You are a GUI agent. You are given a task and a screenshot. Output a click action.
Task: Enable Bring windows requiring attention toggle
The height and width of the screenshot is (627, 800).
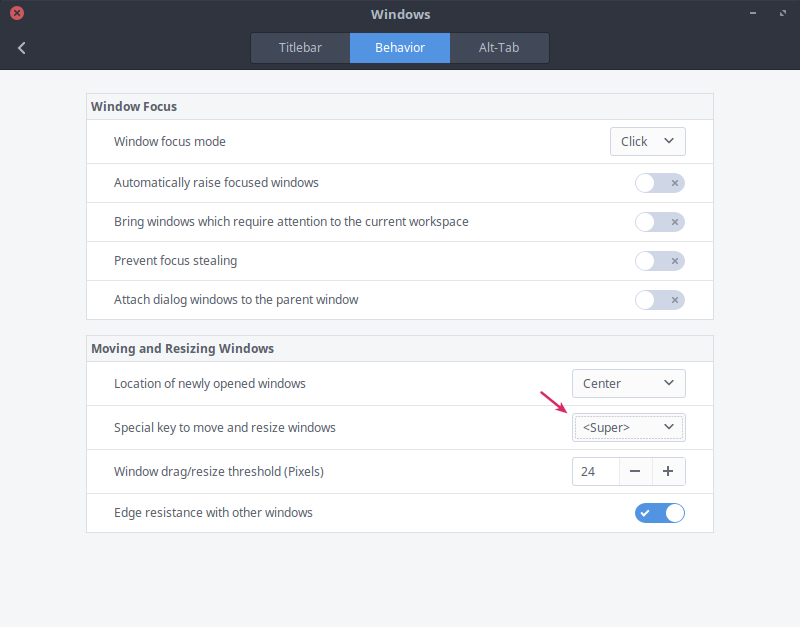tap(660, 221)
